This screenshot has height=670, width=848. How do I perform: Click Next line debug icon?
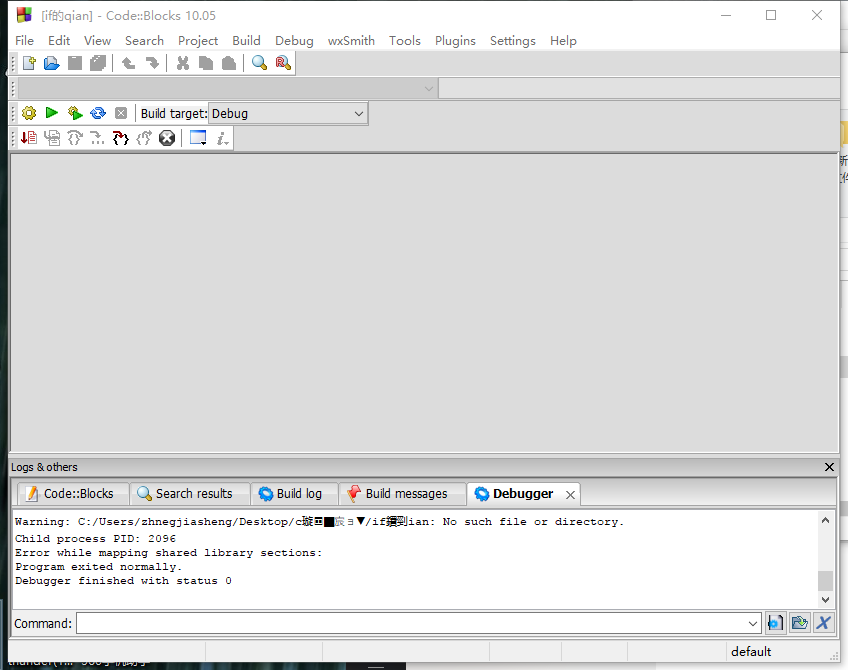pyautogui.click(x=75, y=138)
